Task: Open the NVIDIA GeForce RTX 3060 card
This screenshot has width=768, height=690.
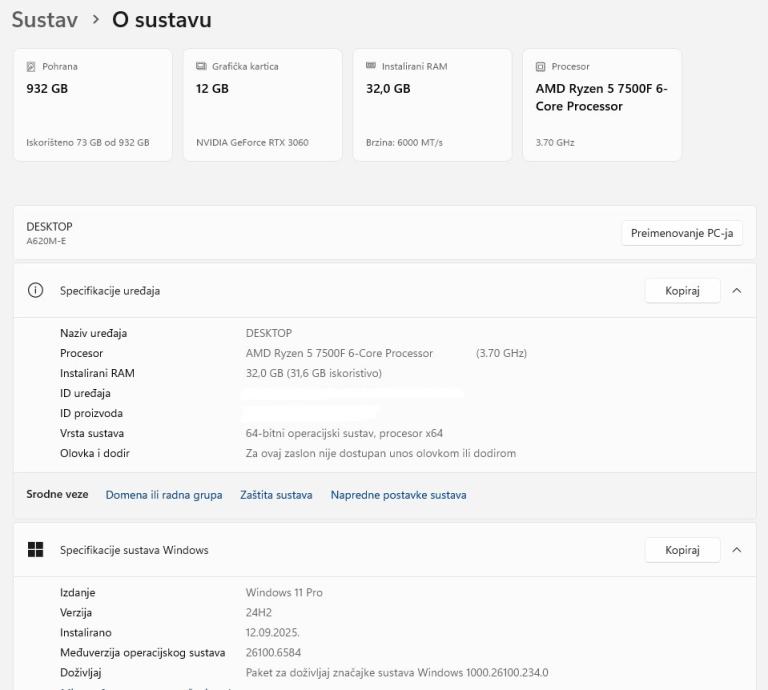Action: [x=262, y=105]
